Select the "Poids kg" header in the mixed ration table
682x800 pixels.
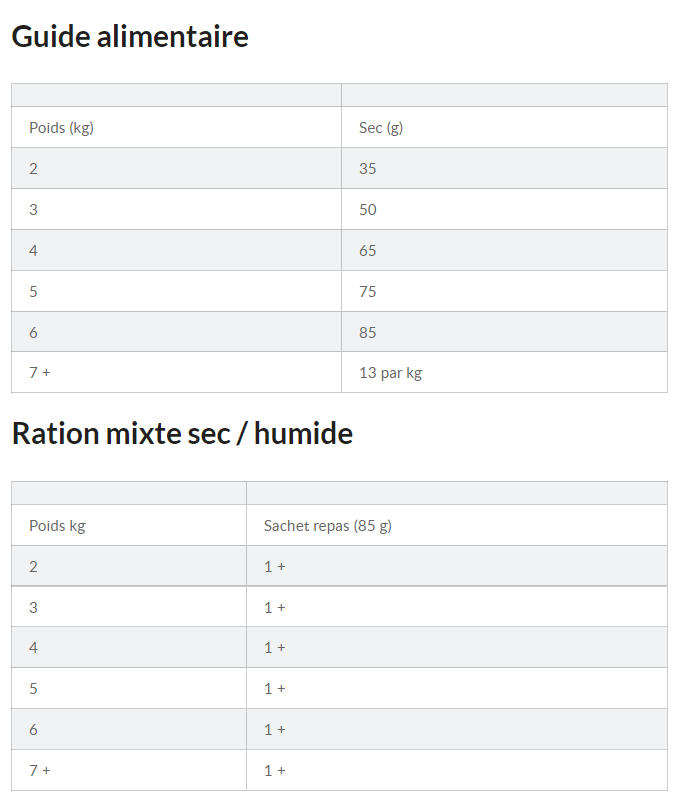click(x=57, y=525)
